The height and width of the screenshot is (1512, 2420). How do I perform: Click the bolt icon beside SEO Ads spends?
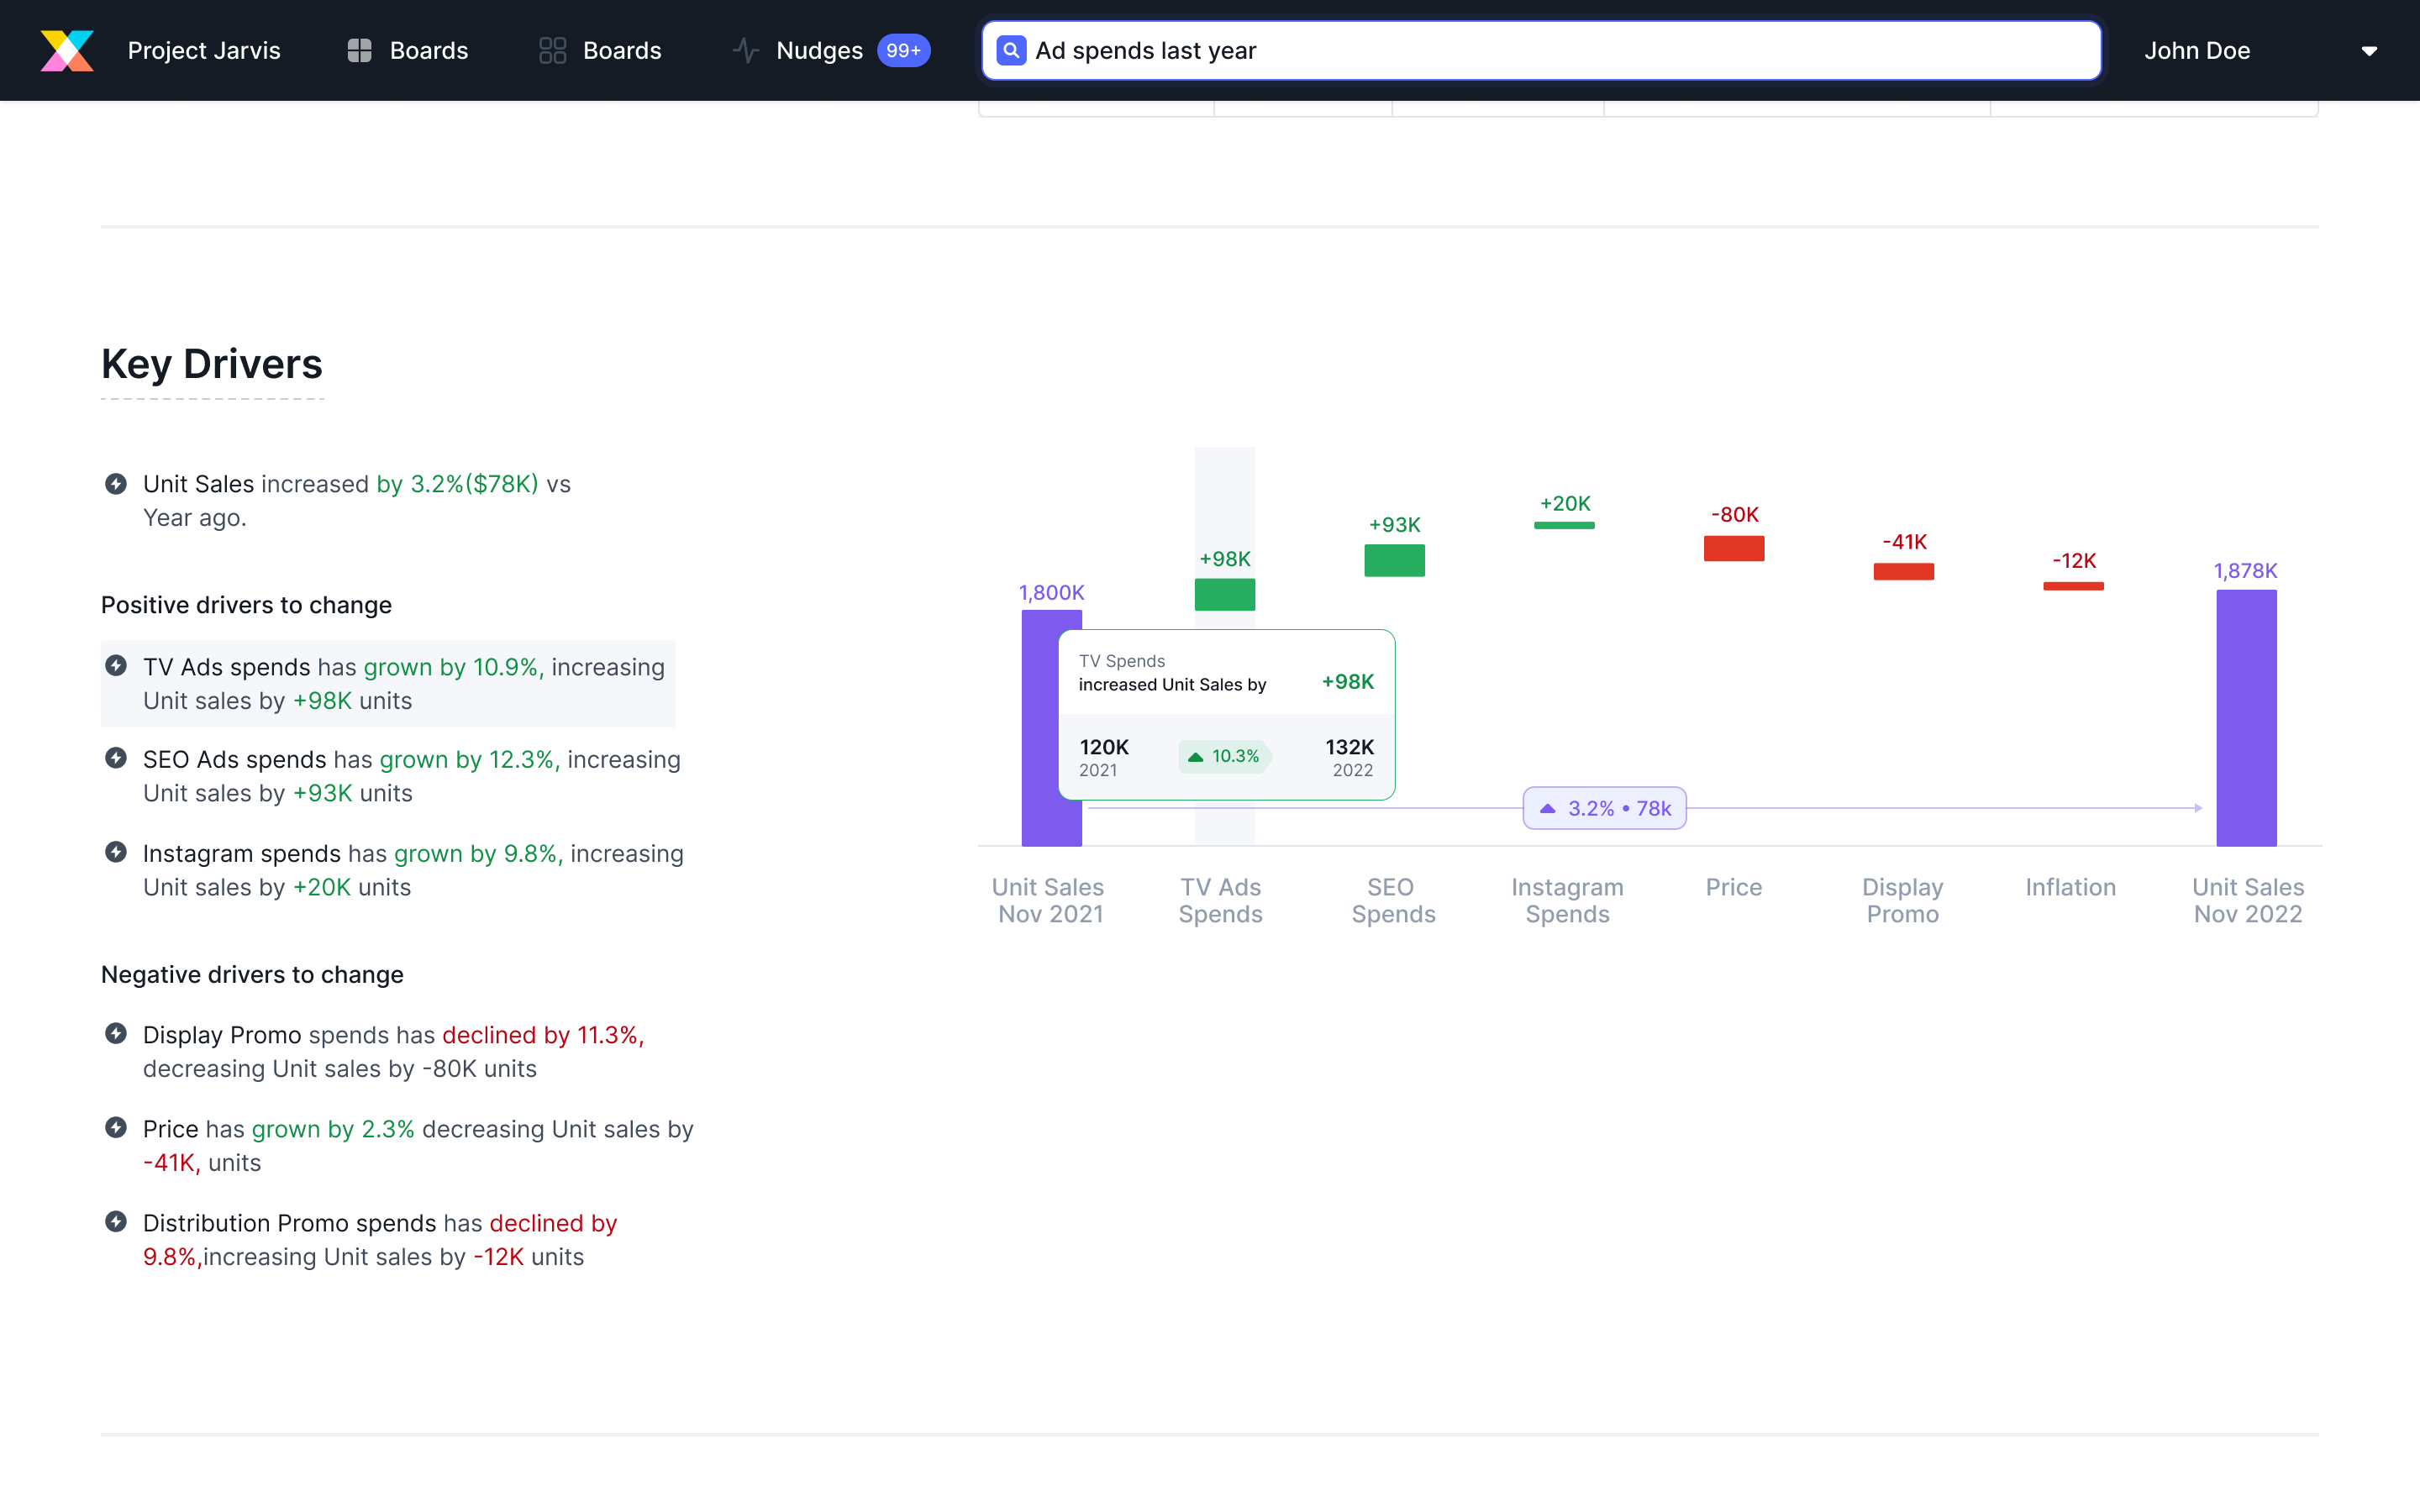click(116, 758)
